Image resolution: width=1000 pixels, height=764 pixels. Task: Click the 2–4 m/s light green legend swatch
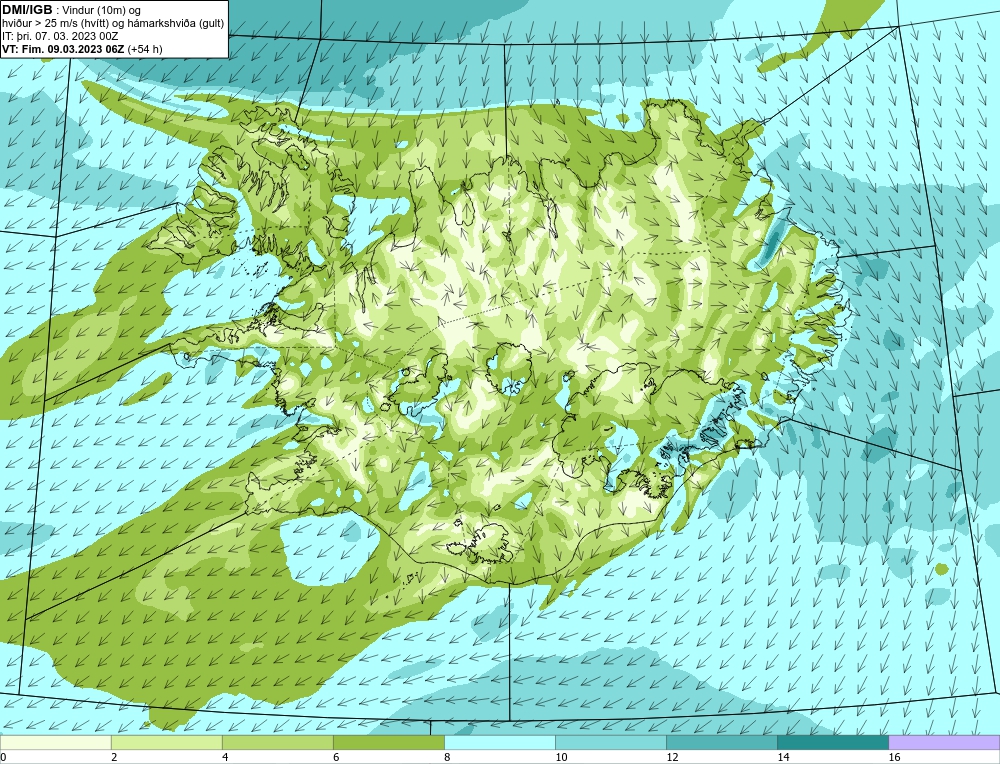click(166, 742)
